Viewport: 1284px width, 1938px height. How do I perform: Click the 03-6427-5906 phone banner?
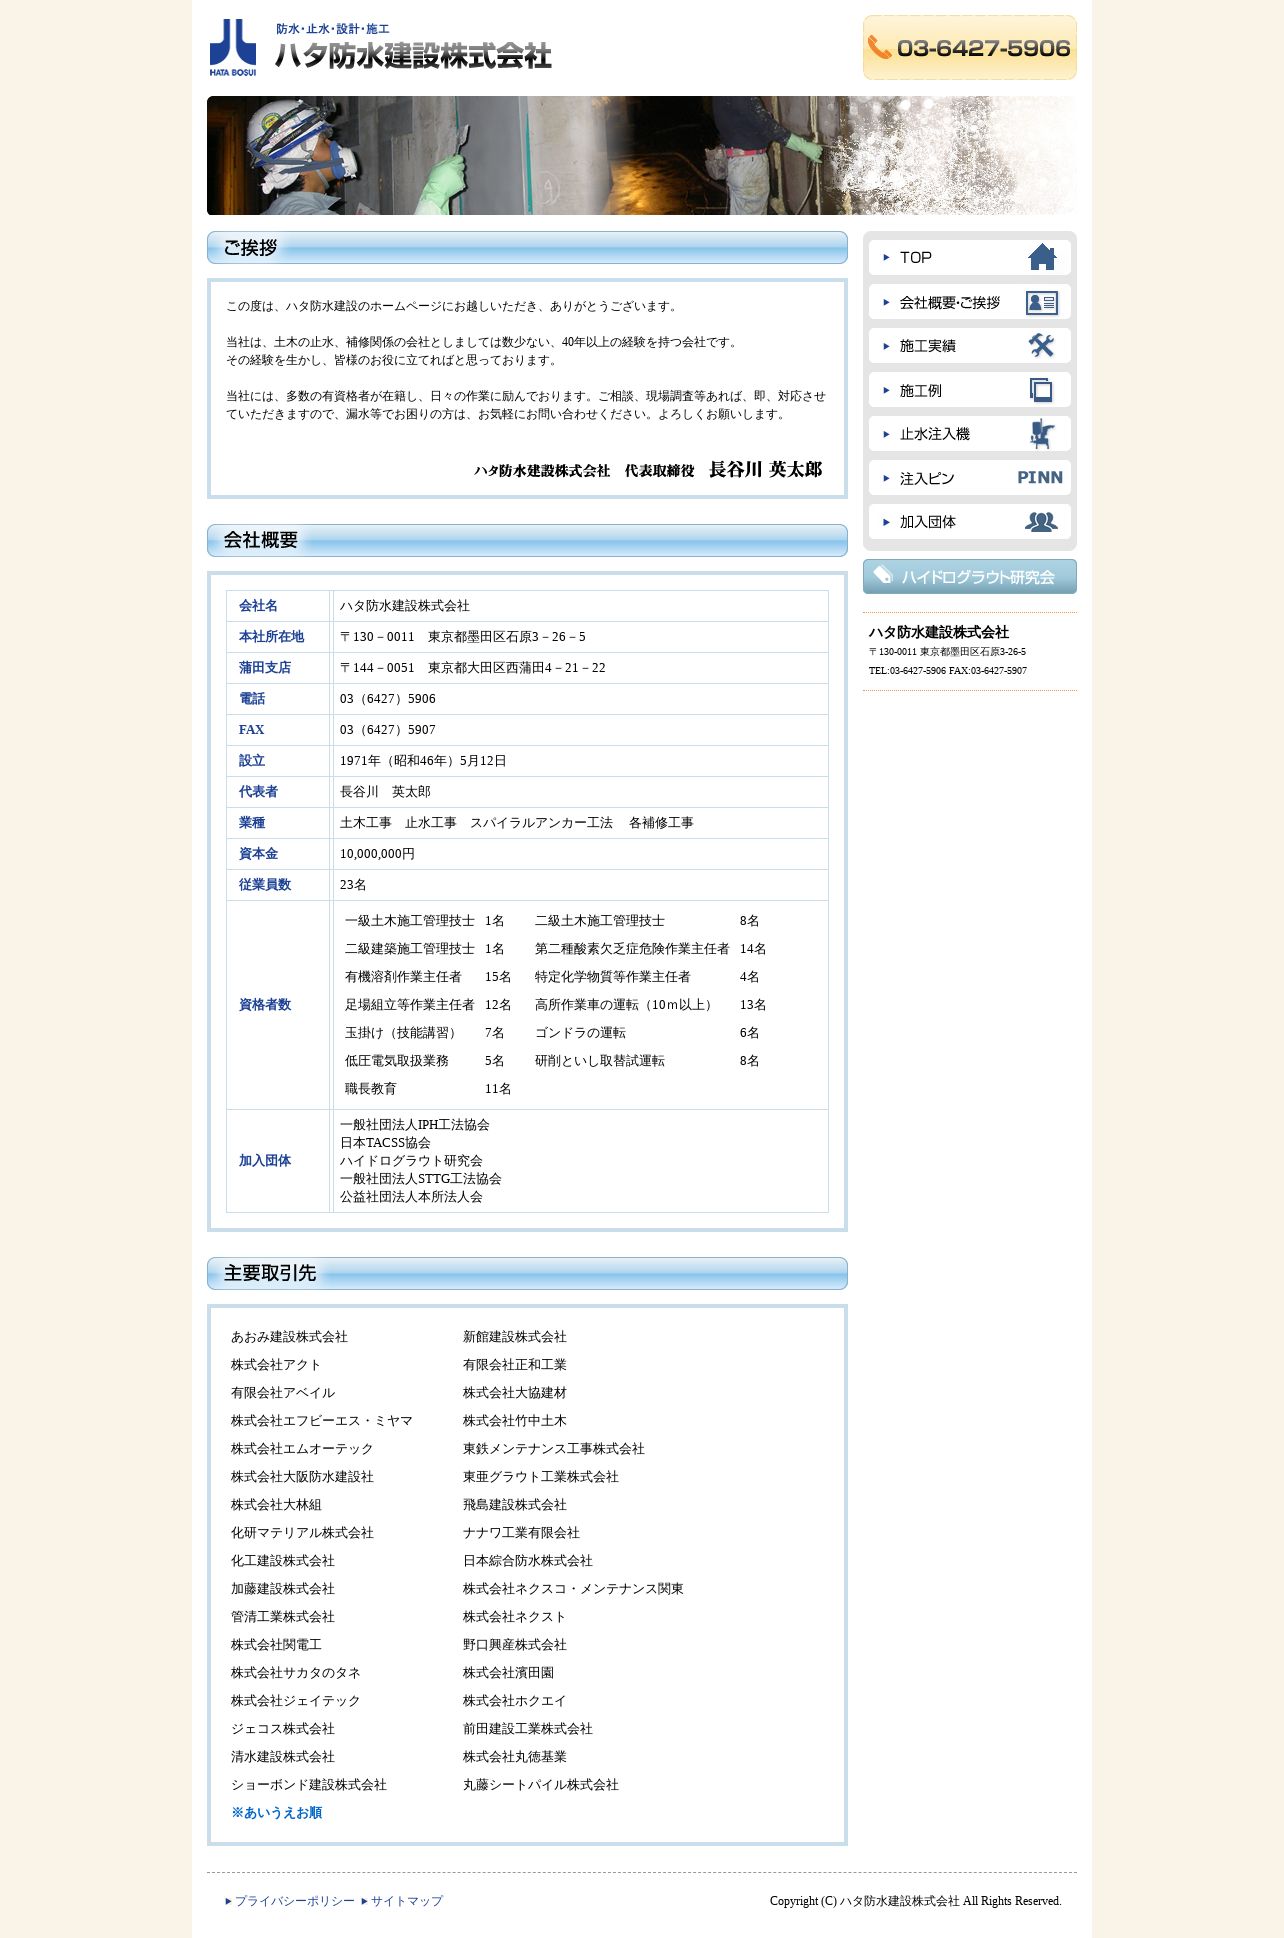pos(970,47)
